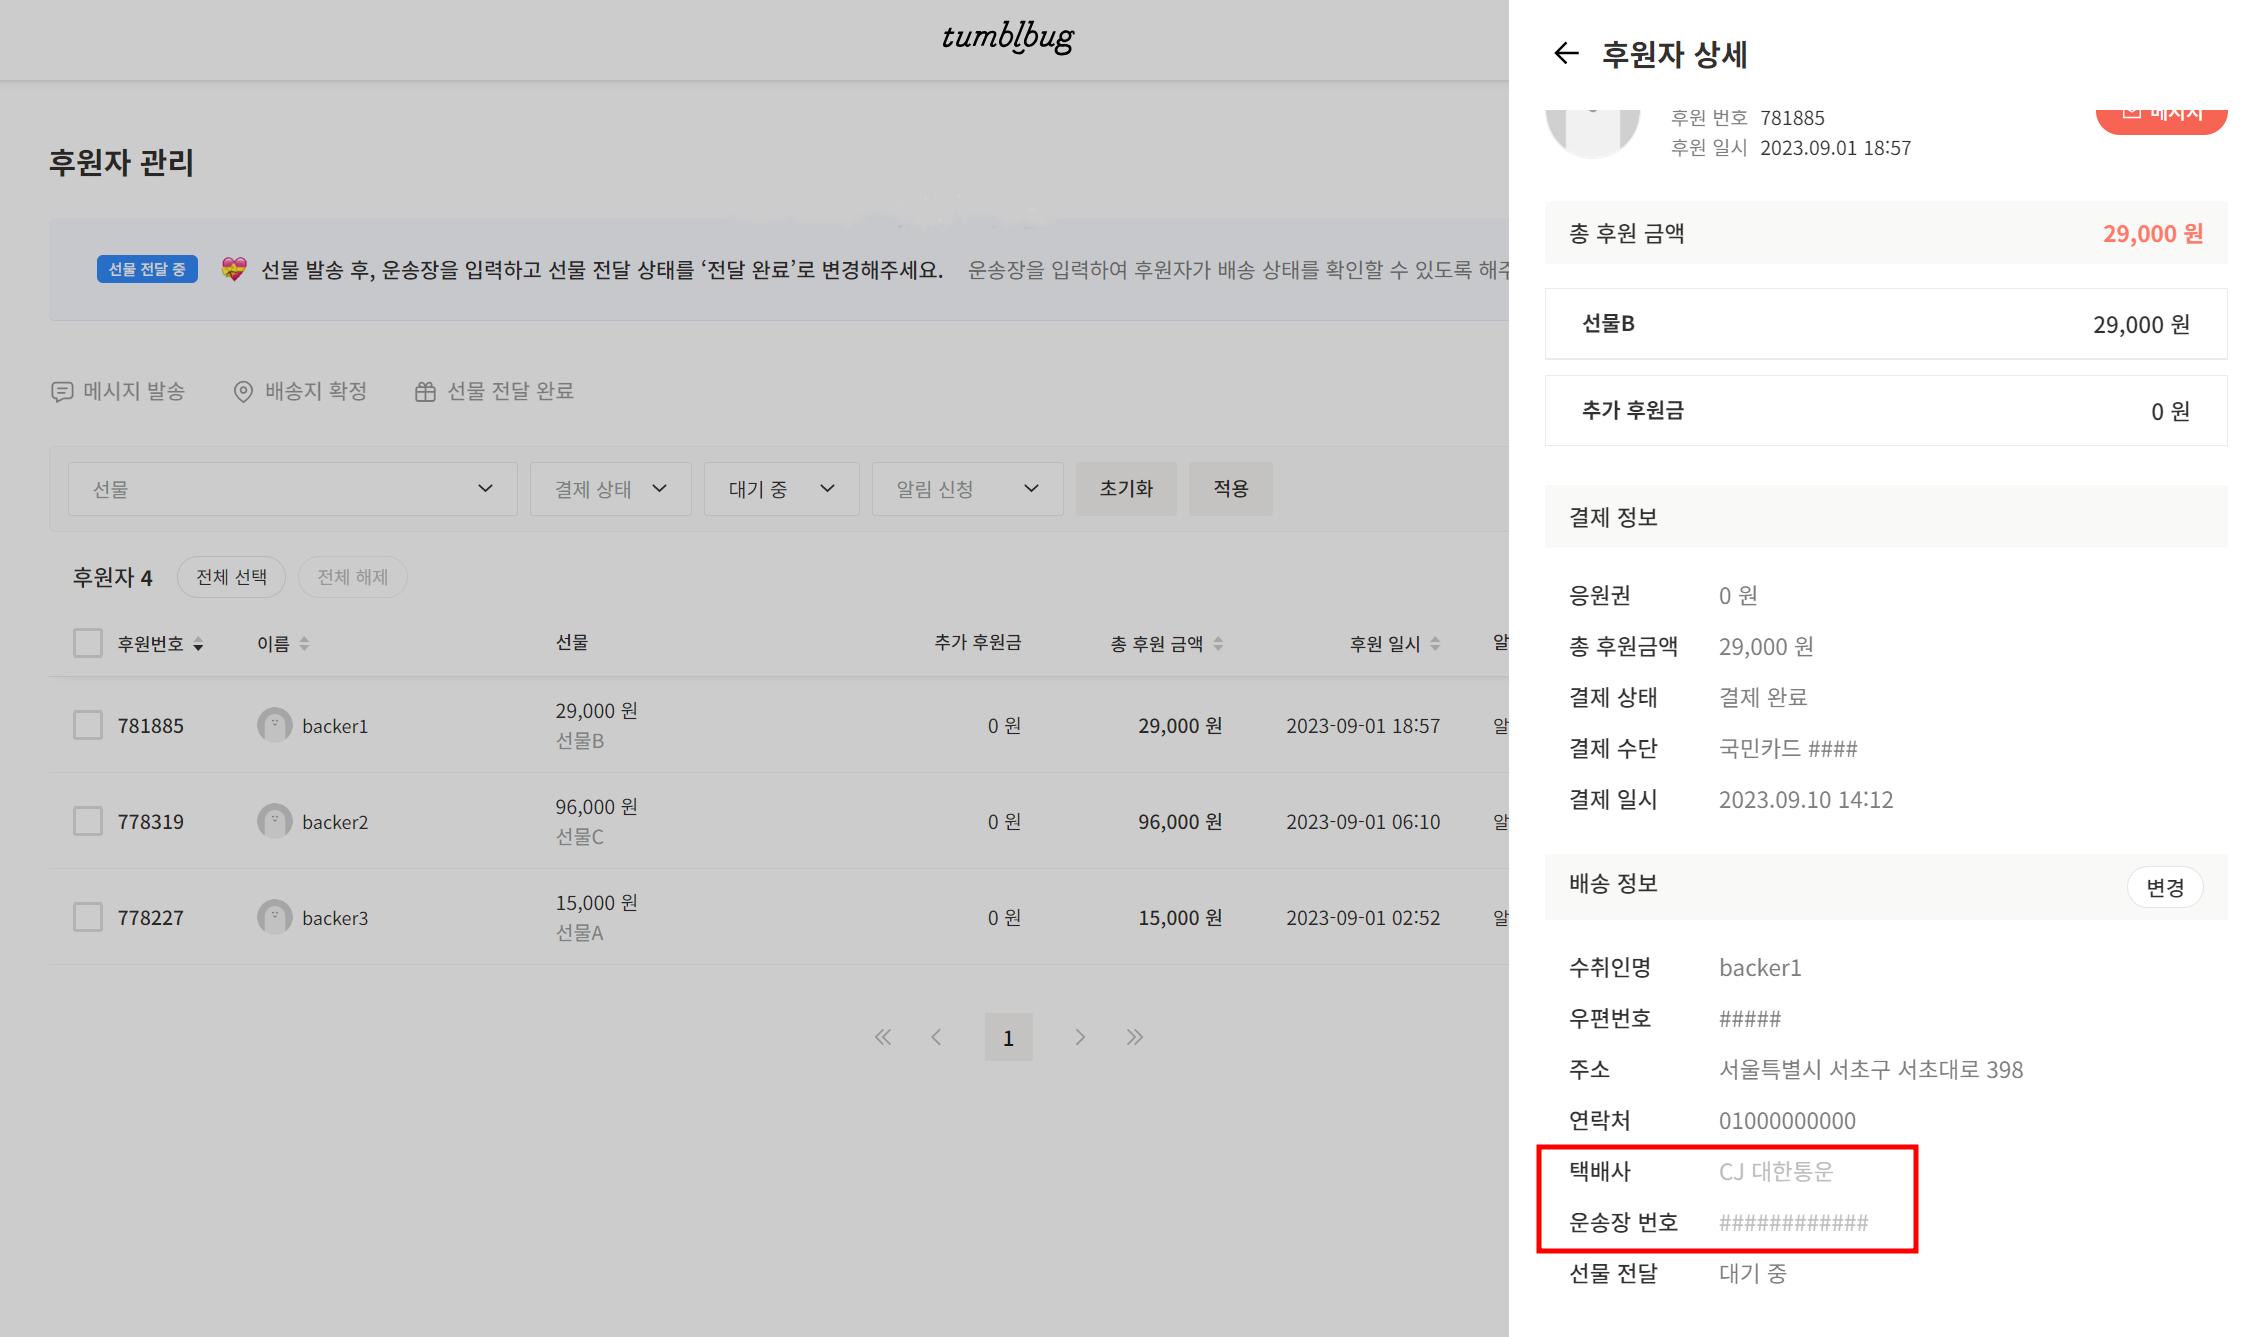Image resolution: width=2261 pixels, height=1337 pixels.
Task: Click the 변경 button in 배송 정보
Action: (2164, 887)
